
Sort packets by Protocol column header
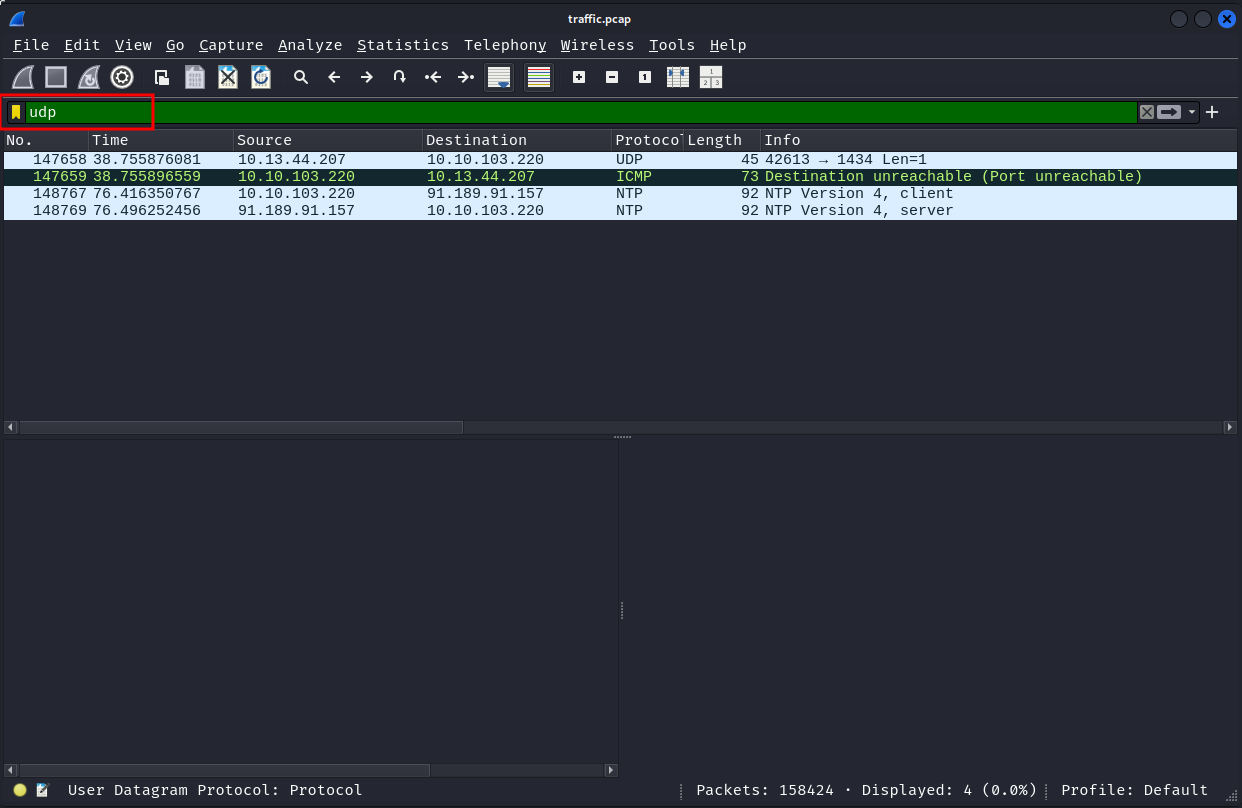coord(646,140)
